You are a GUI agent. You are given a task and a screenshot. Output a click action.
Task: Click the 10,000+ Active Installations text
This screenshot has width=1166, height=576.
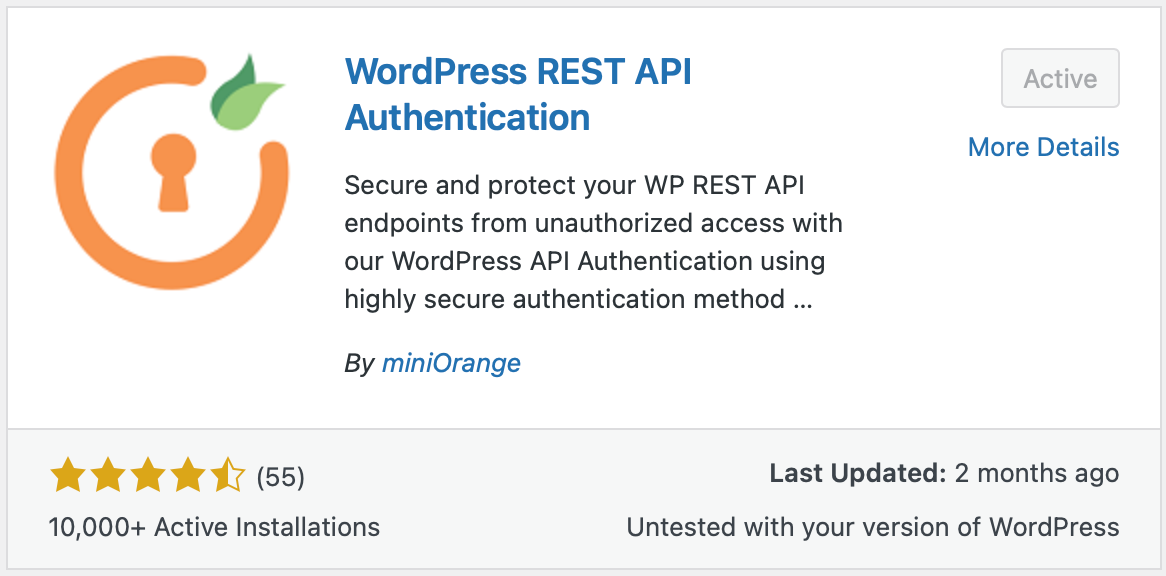[214, 526]
